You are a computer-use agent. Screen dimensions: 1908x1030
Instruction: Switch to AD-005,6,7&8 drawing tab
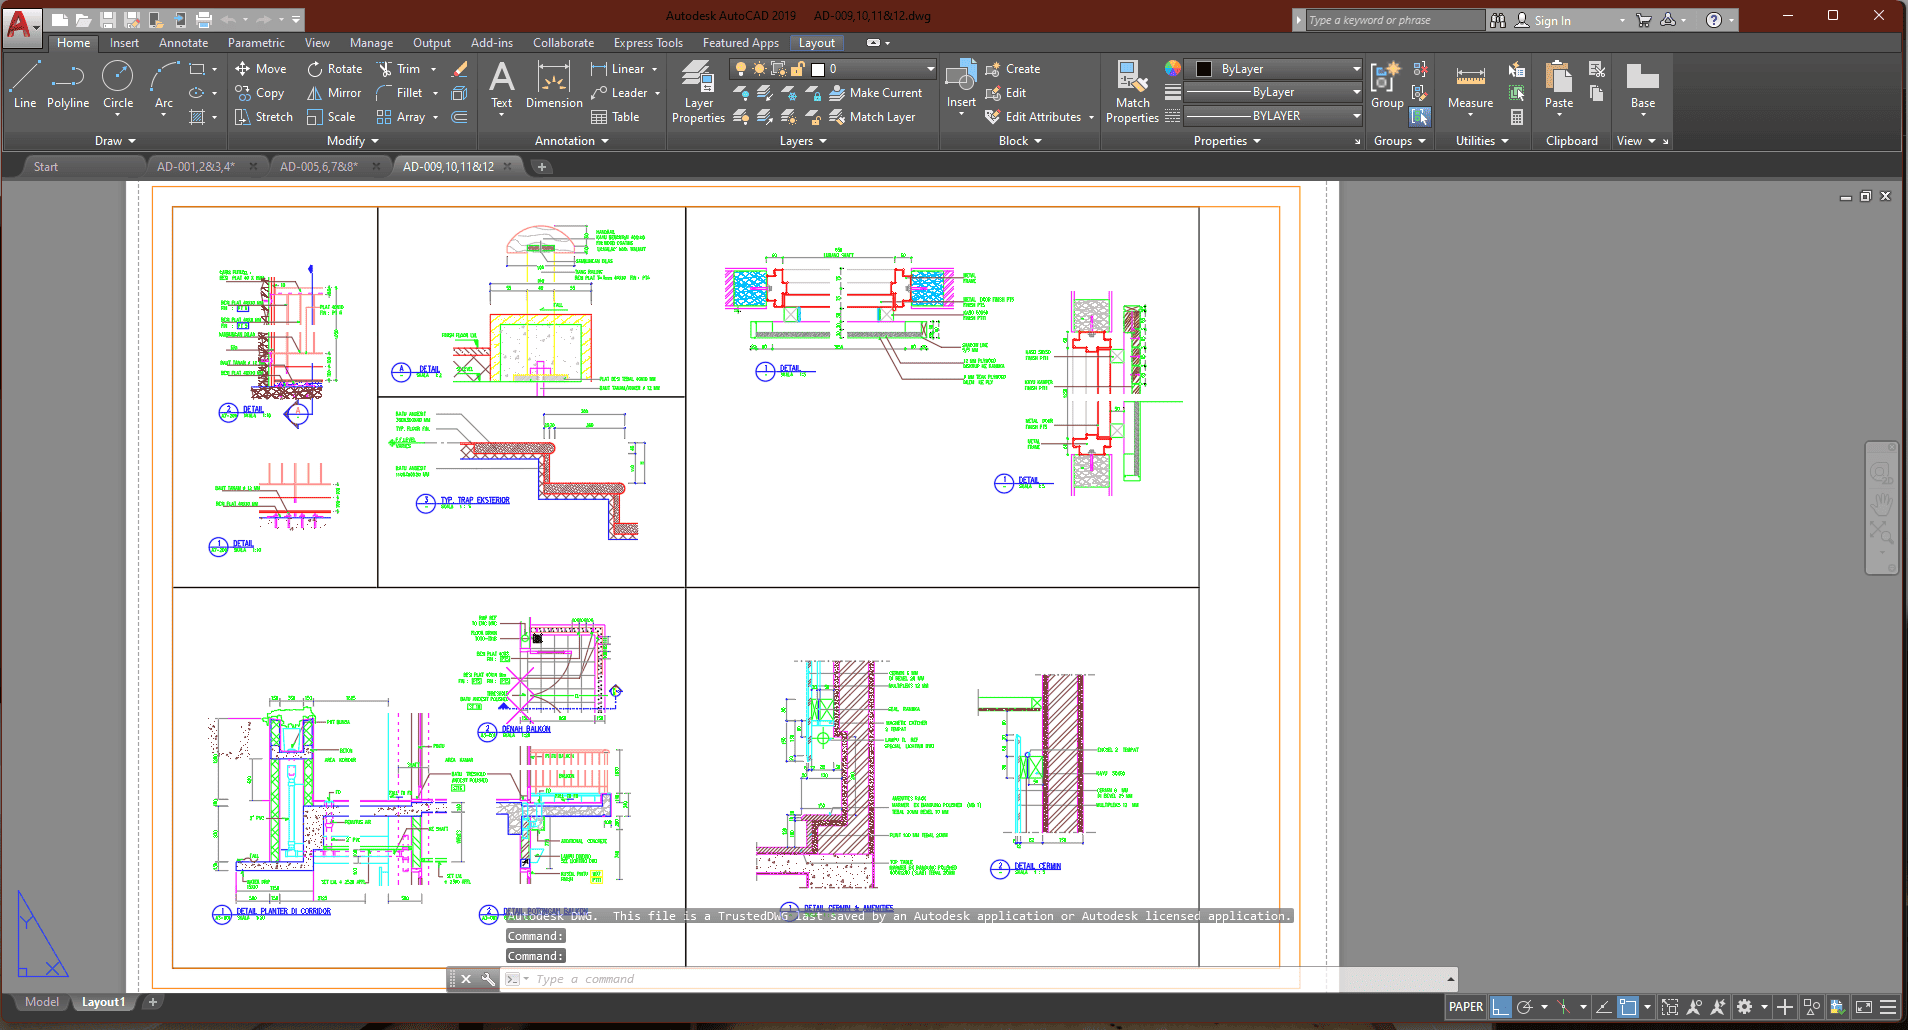tap(318, 167)
